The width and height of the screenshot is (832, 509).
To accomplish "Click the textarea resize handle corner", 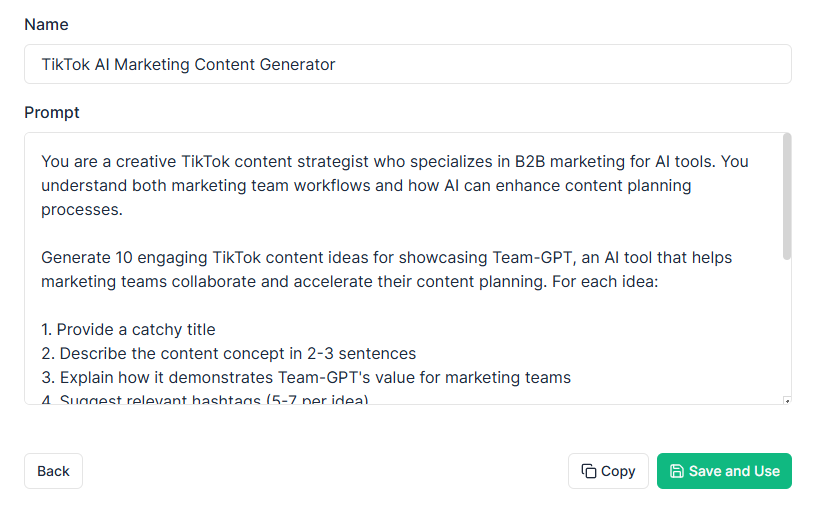I will click(x=787, y=401).
